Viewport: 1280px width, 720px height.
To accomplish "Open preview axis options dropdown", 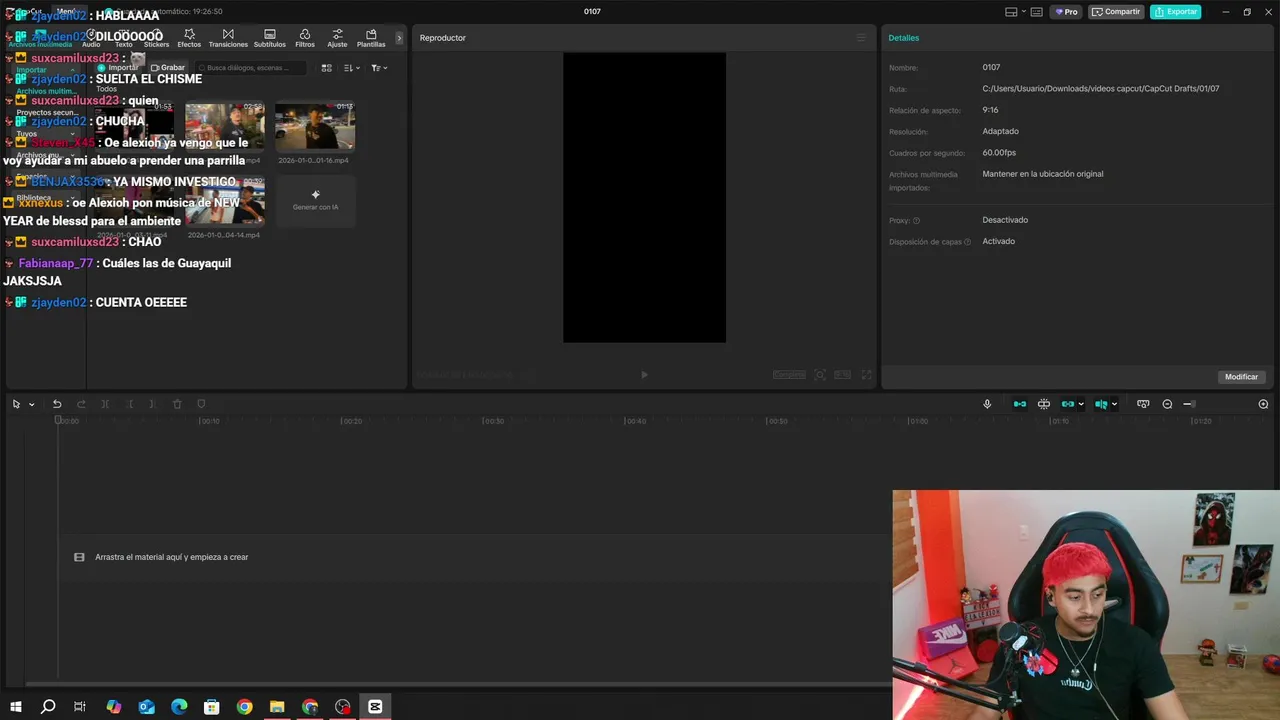I will tap(1114, 404).
